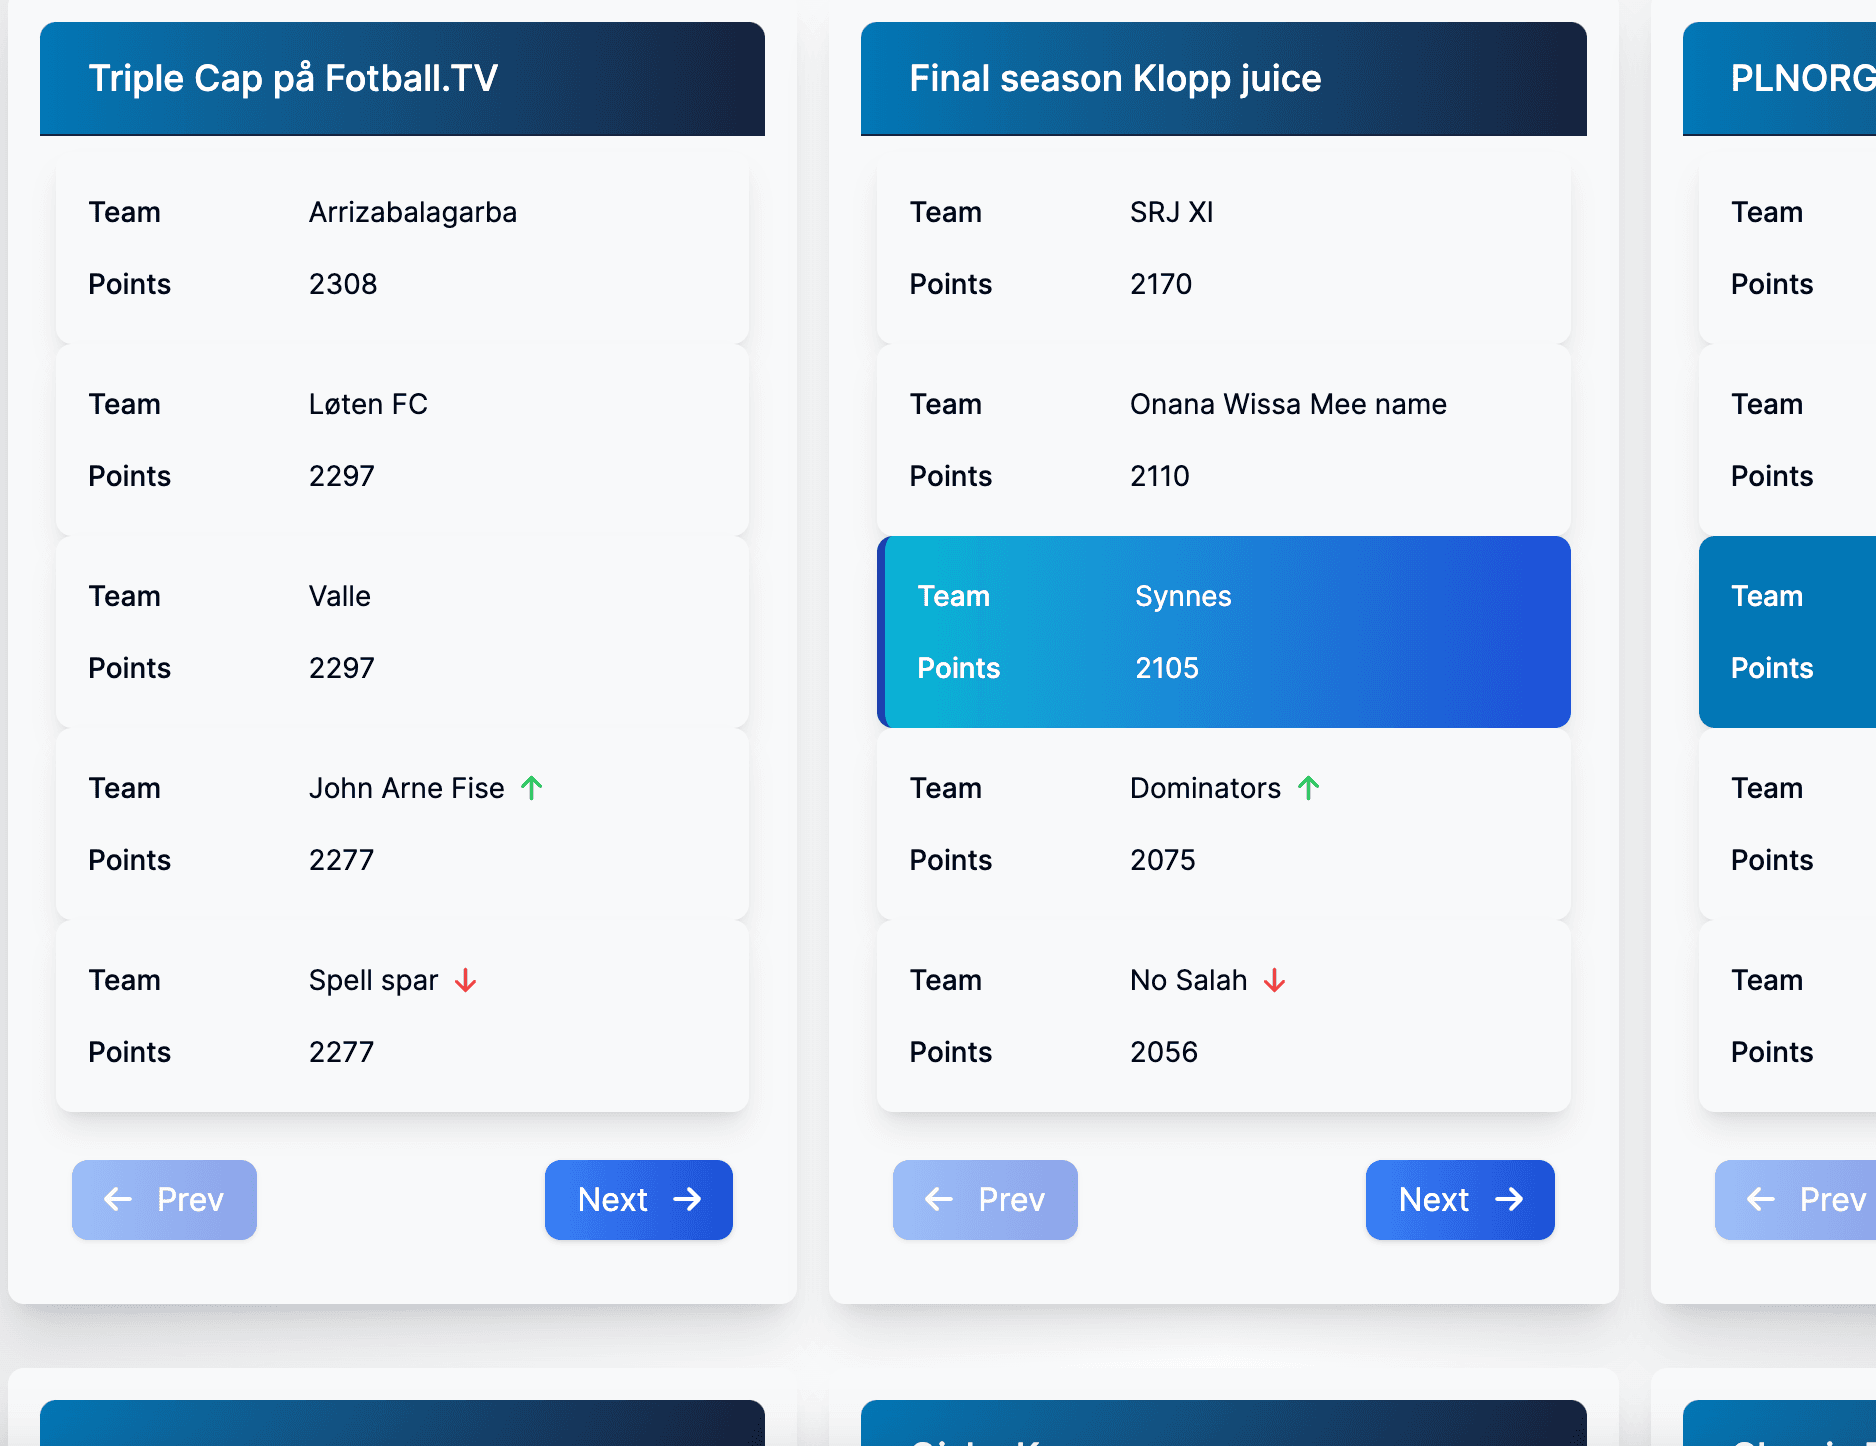Select the highlighted team row under PLNORG
The height and width of the screenshot is (1446, 1876).
(x=1800, y=632)
